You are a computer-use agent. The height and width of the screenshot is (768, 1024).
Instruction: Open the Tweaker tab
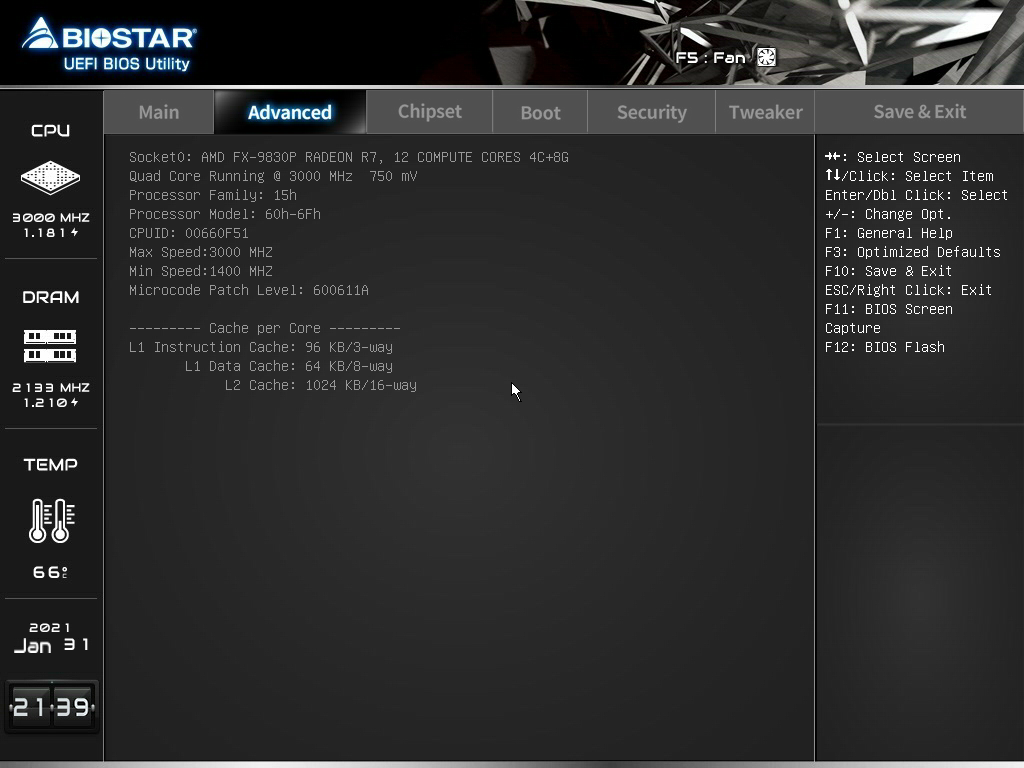tap(765, 112)
